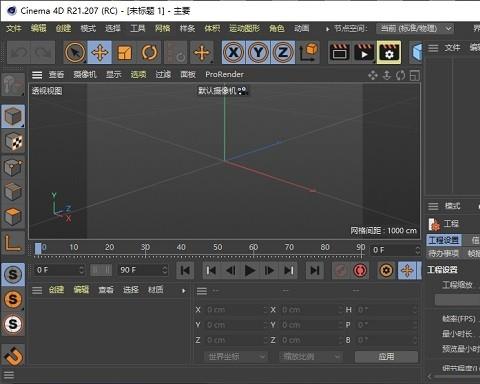Toggle Z axis lock
480x384 pixels.
click(283, 52)
